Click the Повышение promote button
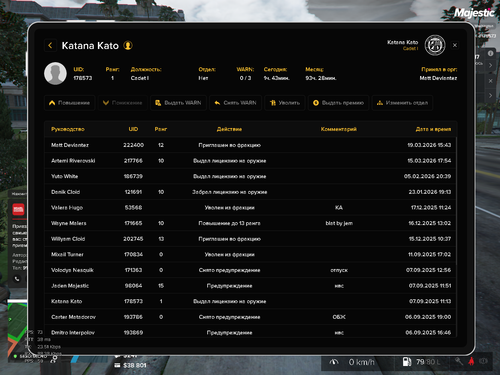This screenshot has width=500, height=375. [70, 103]
